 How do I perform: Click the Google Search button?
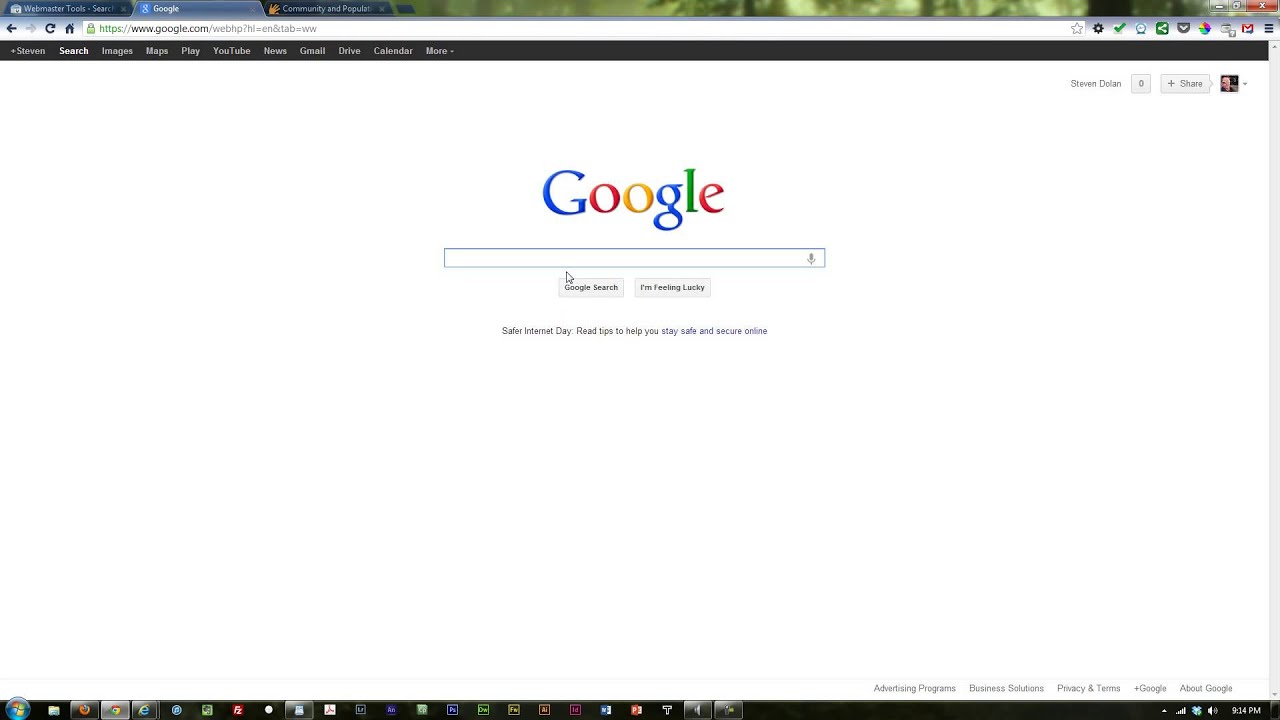click(591, 287)
